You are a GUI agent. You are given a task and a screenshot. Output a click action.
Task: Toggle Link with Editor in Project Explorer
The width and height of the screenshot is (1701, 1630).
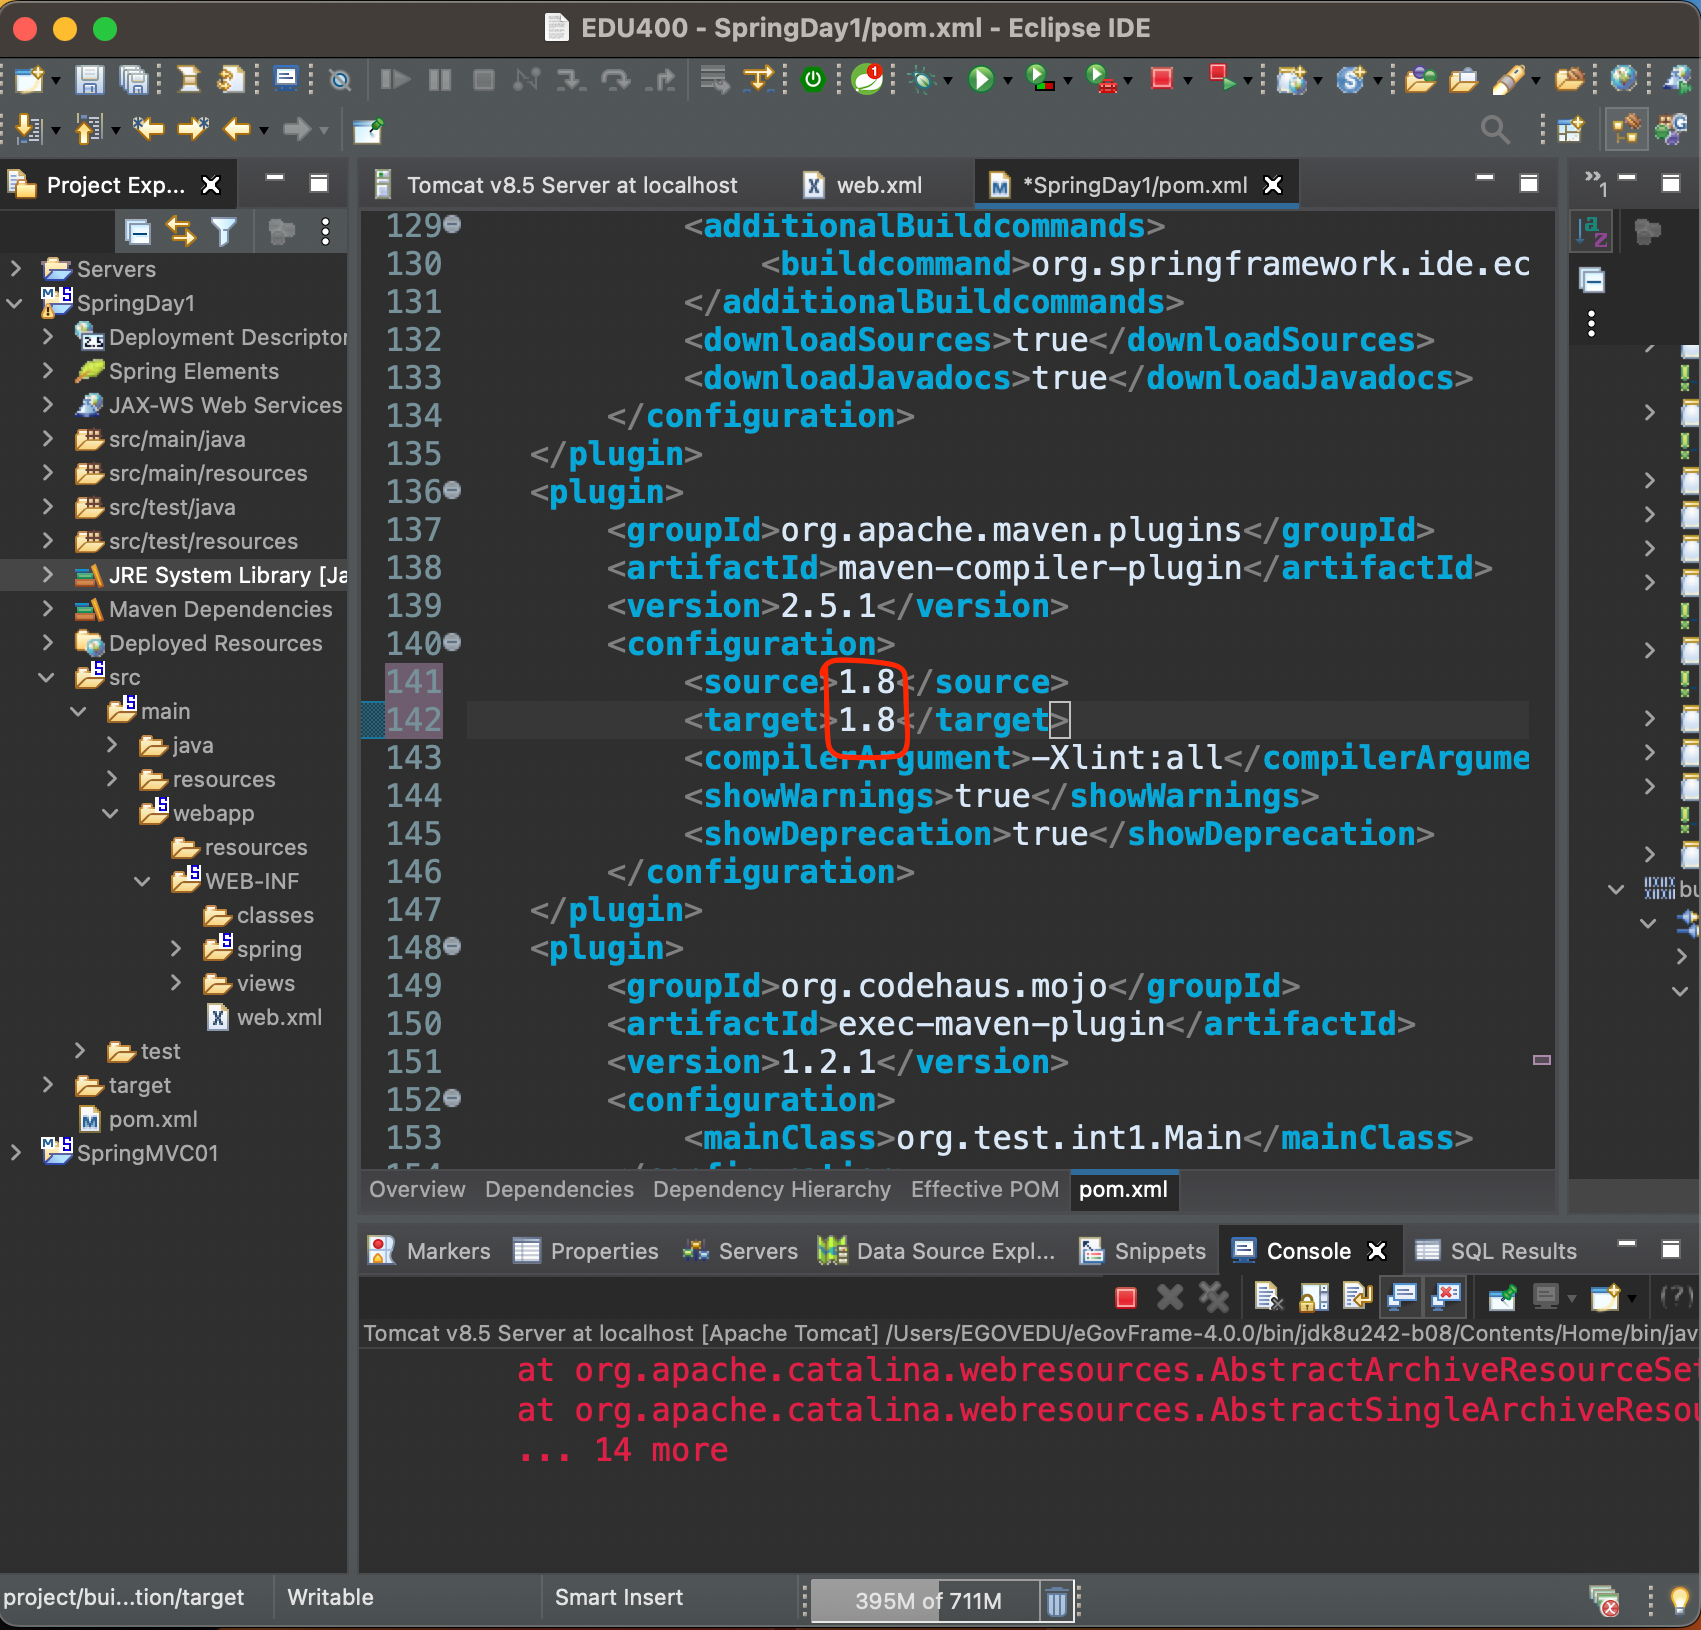pos(181,232)
